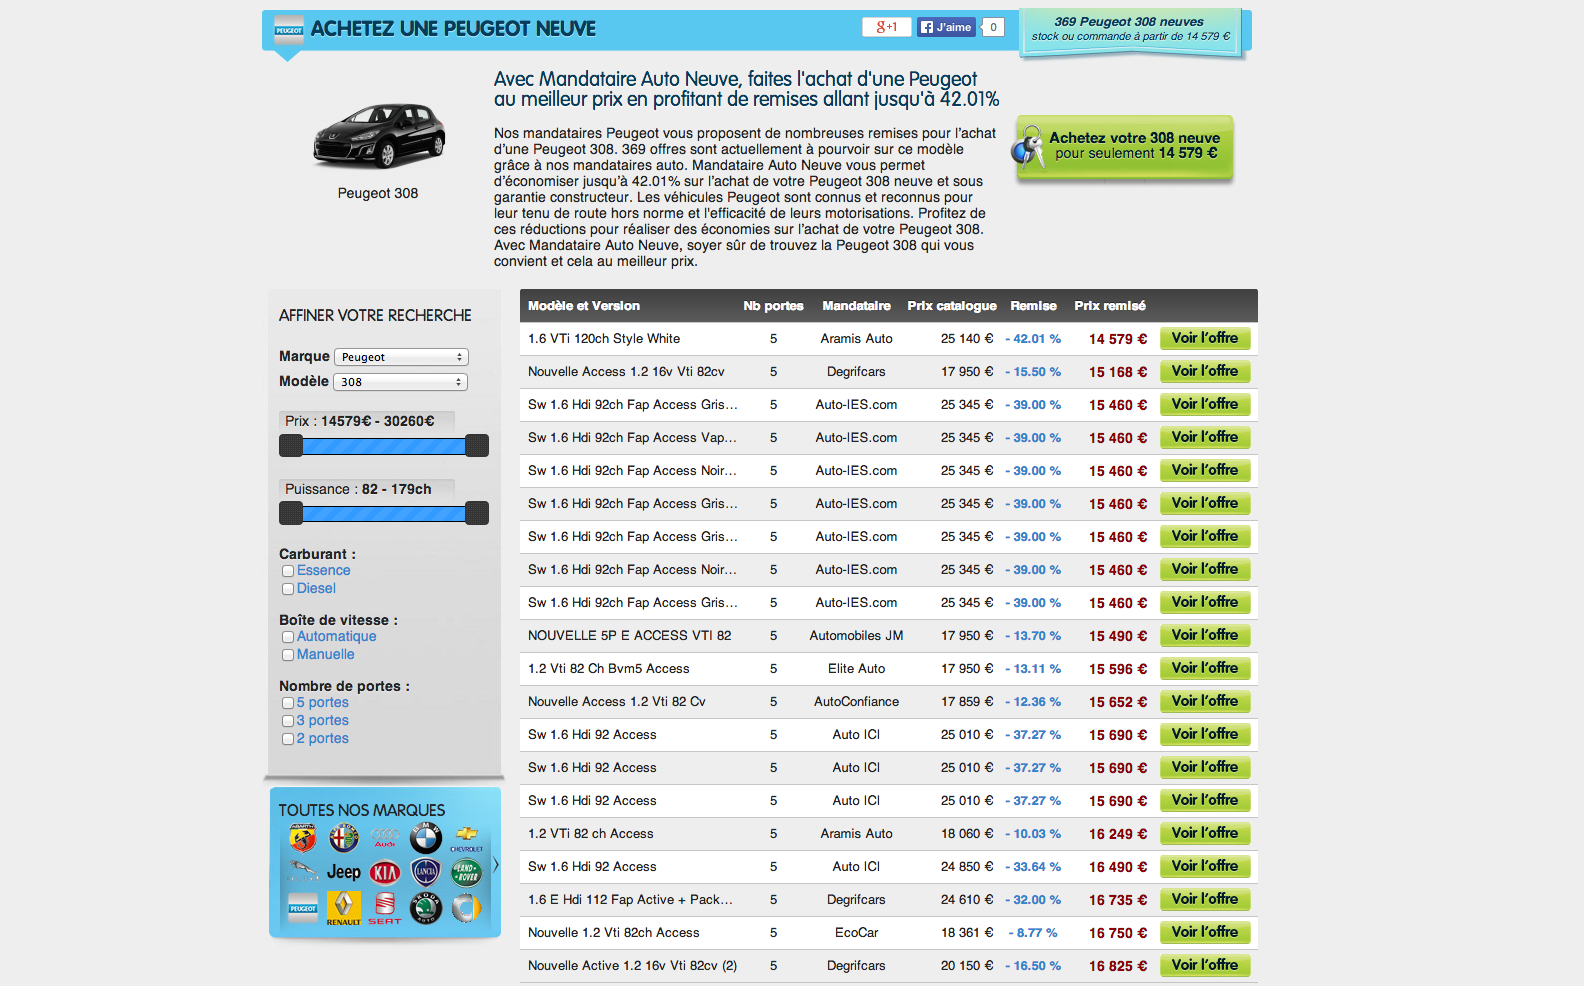
Task: Check the 2 portes filter
Action: [x=288, y=739]
